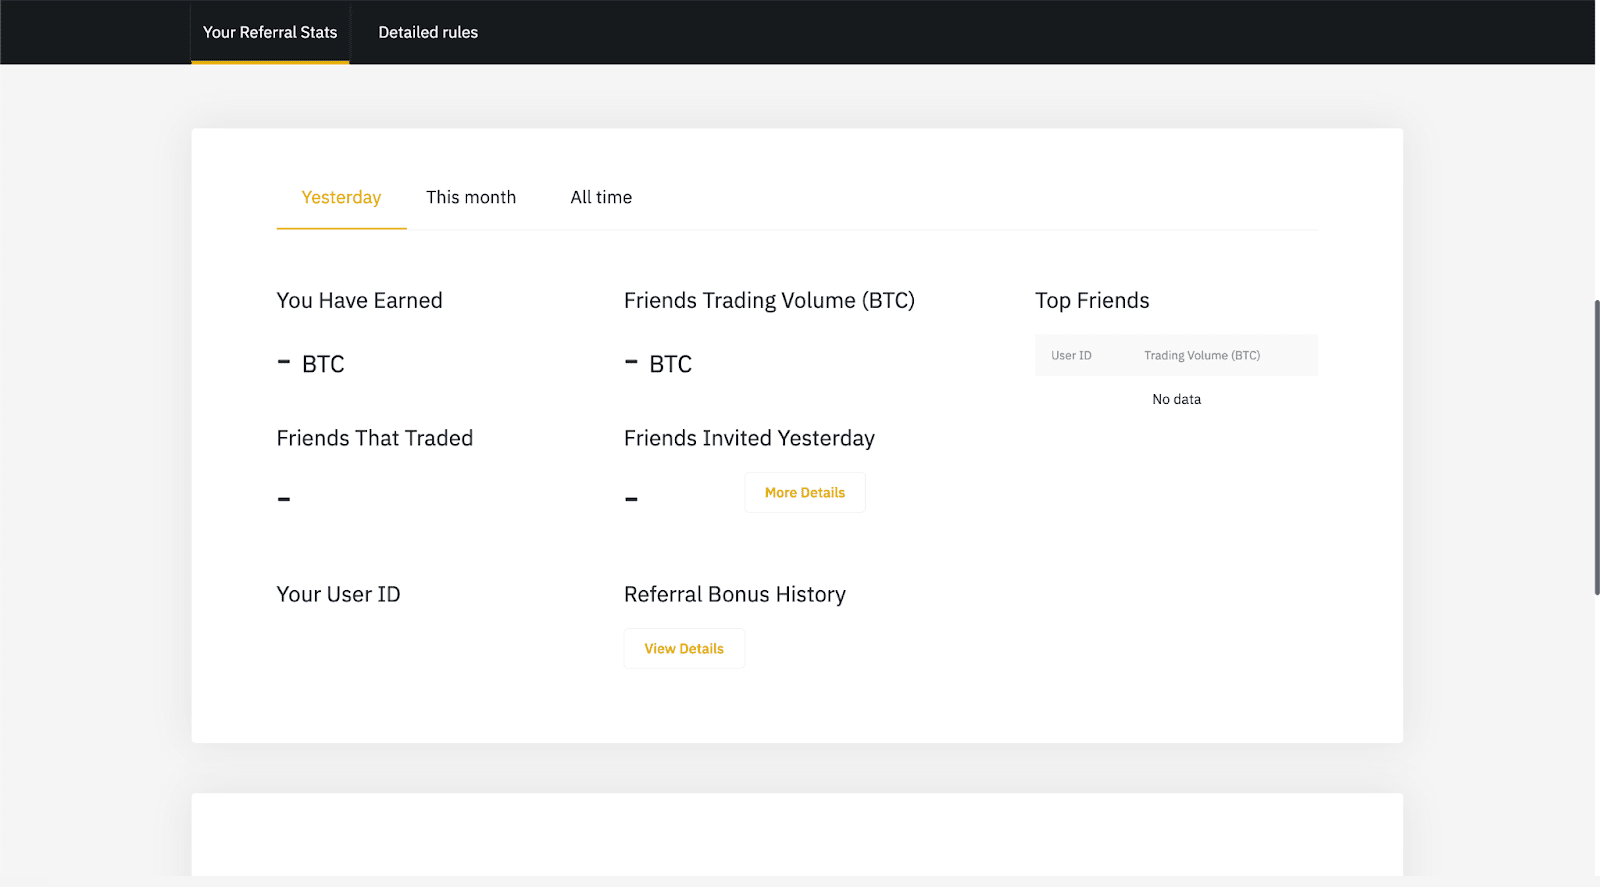Image resolution: width=1600 pixels, height=887 pixels.
Task: Click the Friends That Traded heading
Action: (x=374, y=439)
